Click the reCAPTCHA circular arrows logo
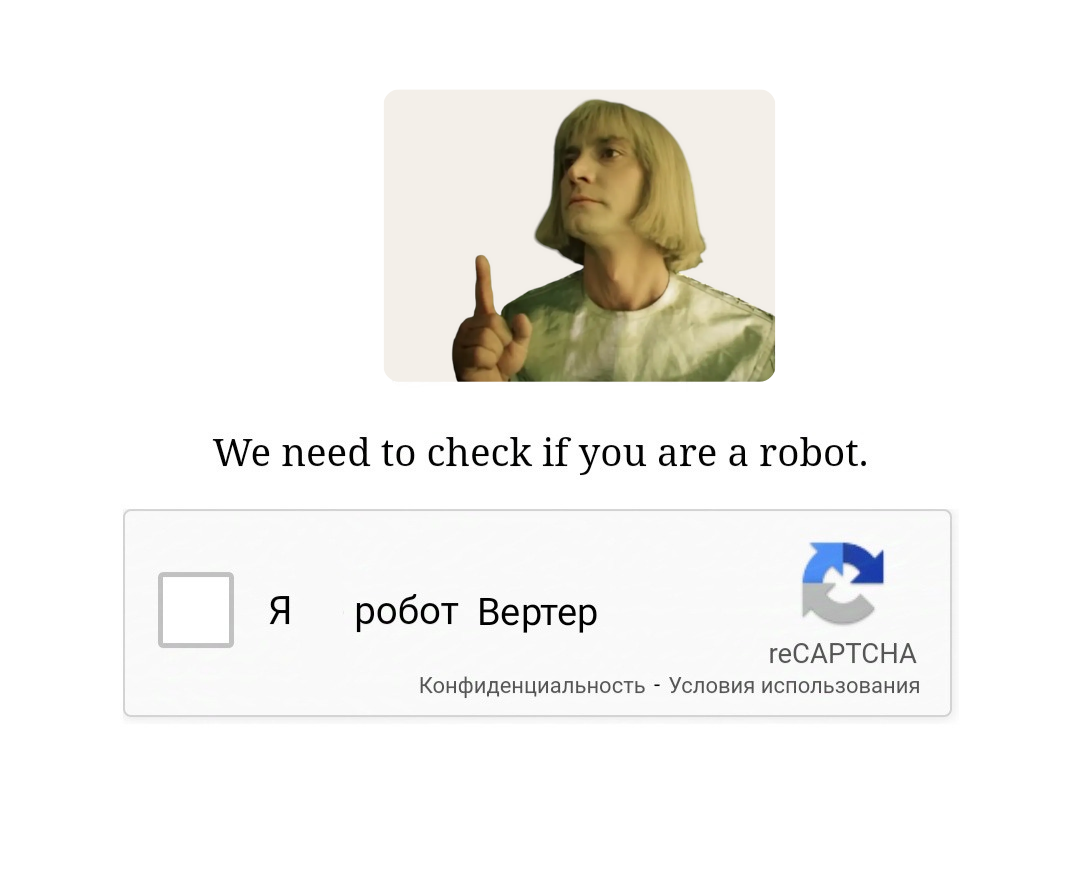Viewport: 1080px width, 892px height. [x=843, y=583]
